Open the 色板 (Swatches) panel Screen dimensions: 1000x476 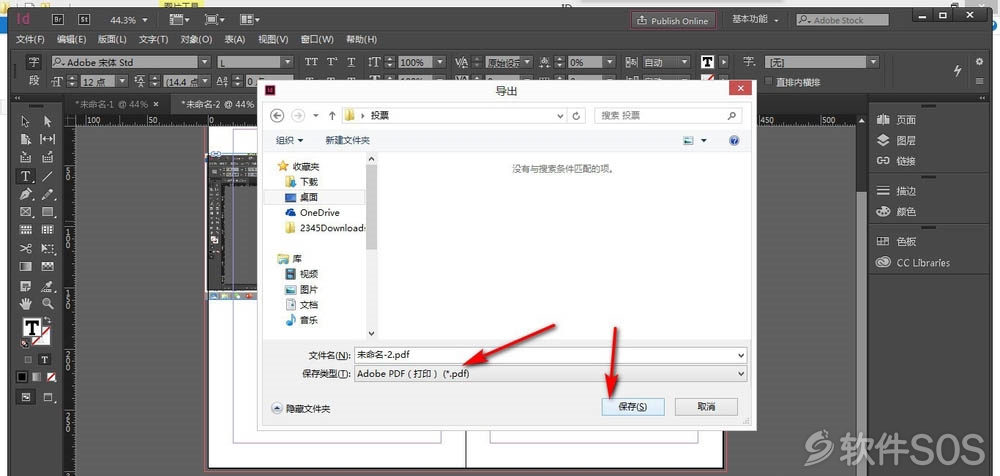pyautogui.click(x=896, y=242)
